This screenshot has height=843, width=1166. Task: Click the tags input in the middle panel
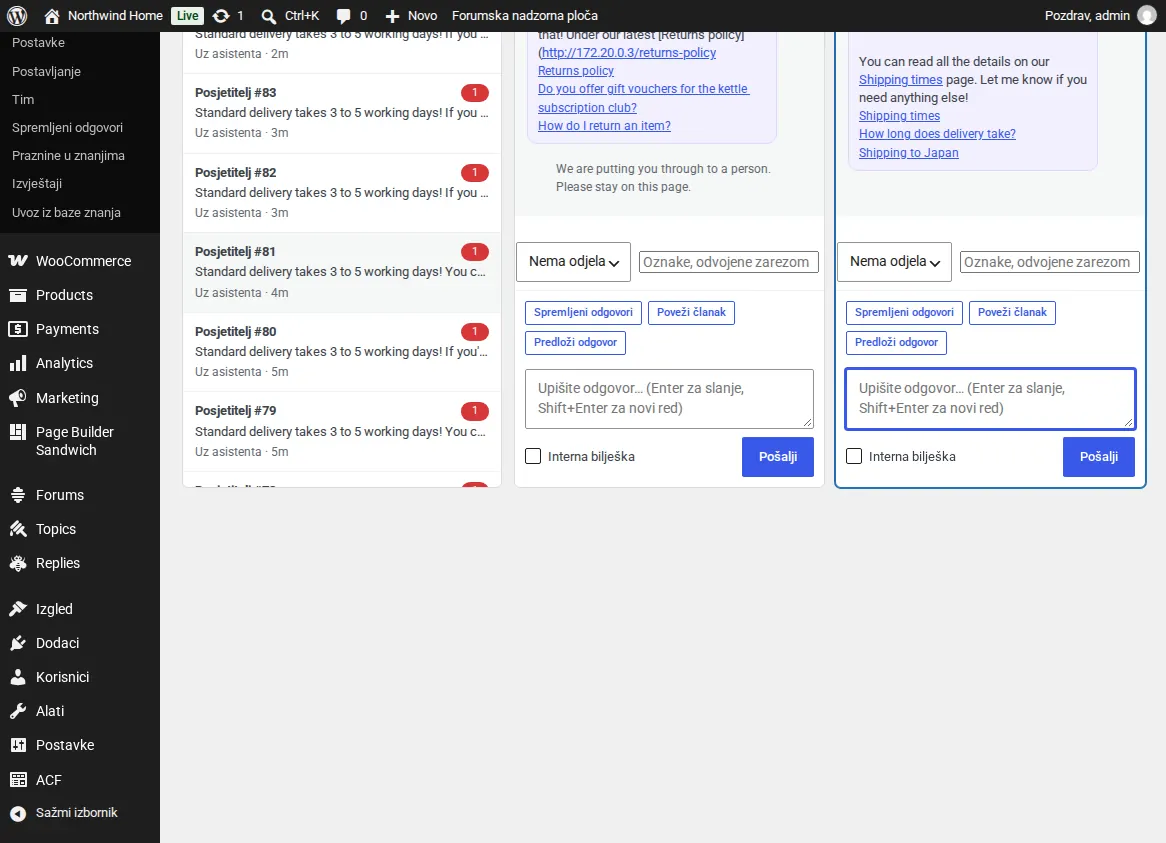[x=729, y=262]
